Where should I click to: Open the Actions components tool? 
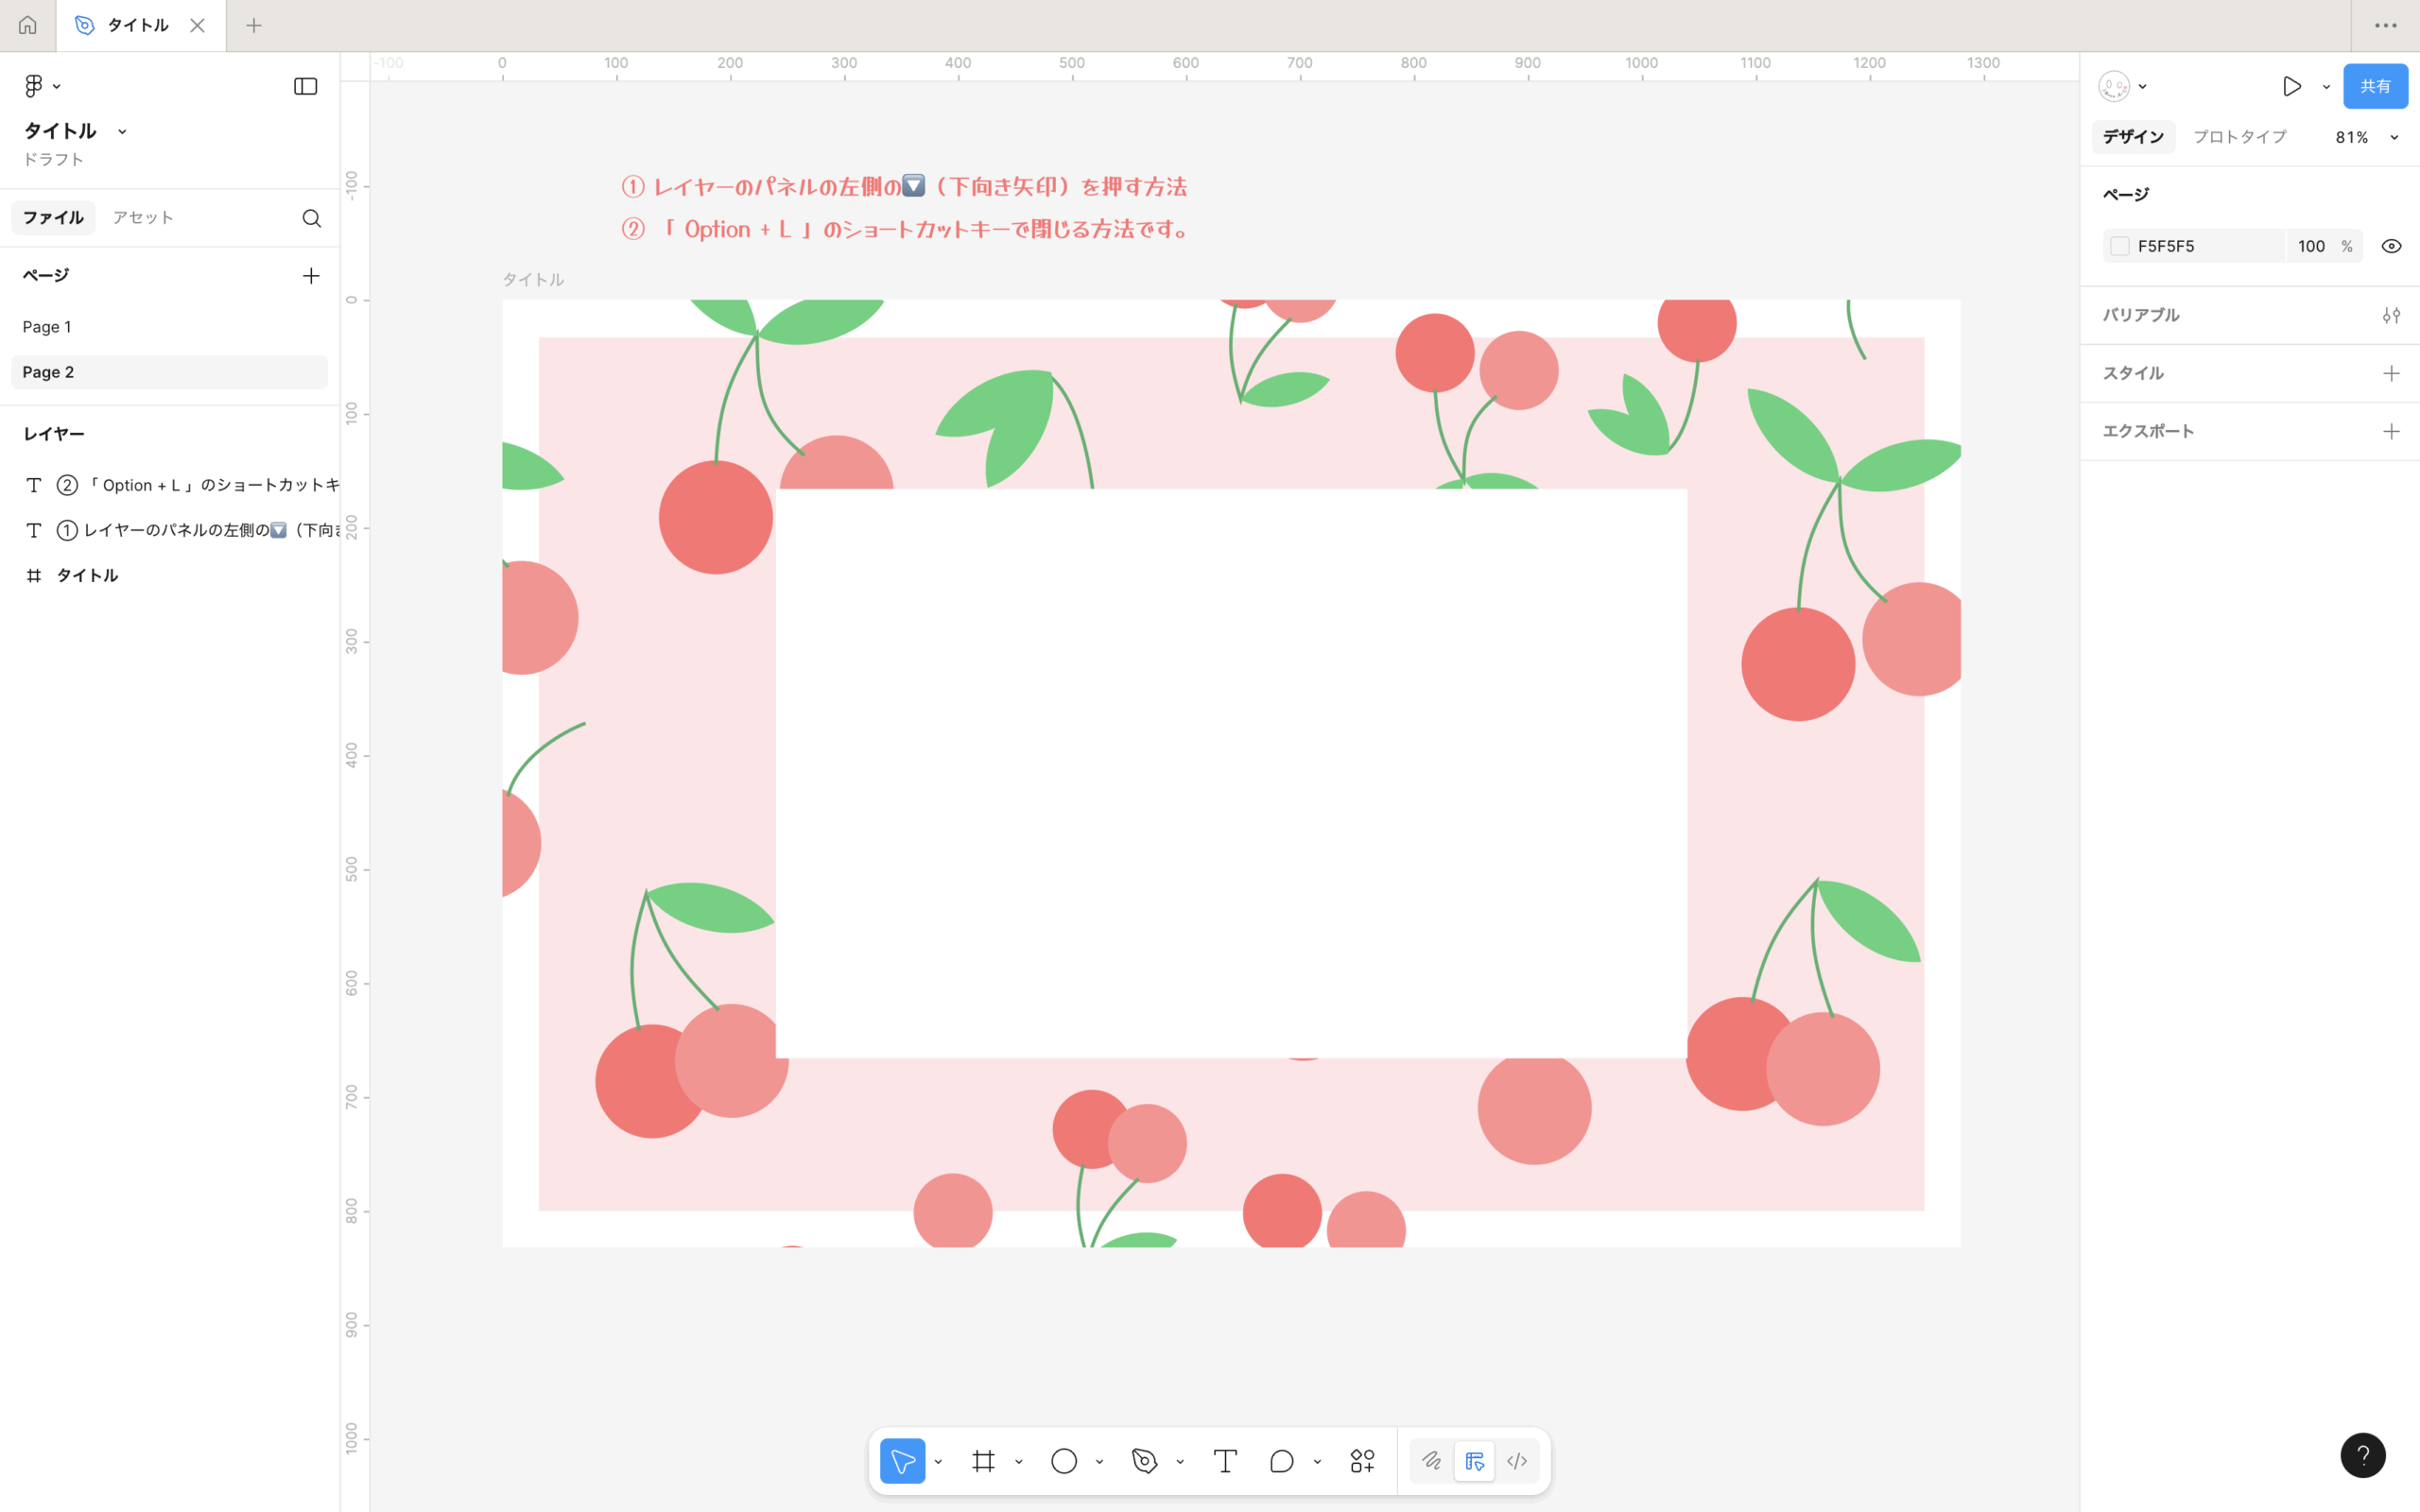[x=1362, y=1461]
